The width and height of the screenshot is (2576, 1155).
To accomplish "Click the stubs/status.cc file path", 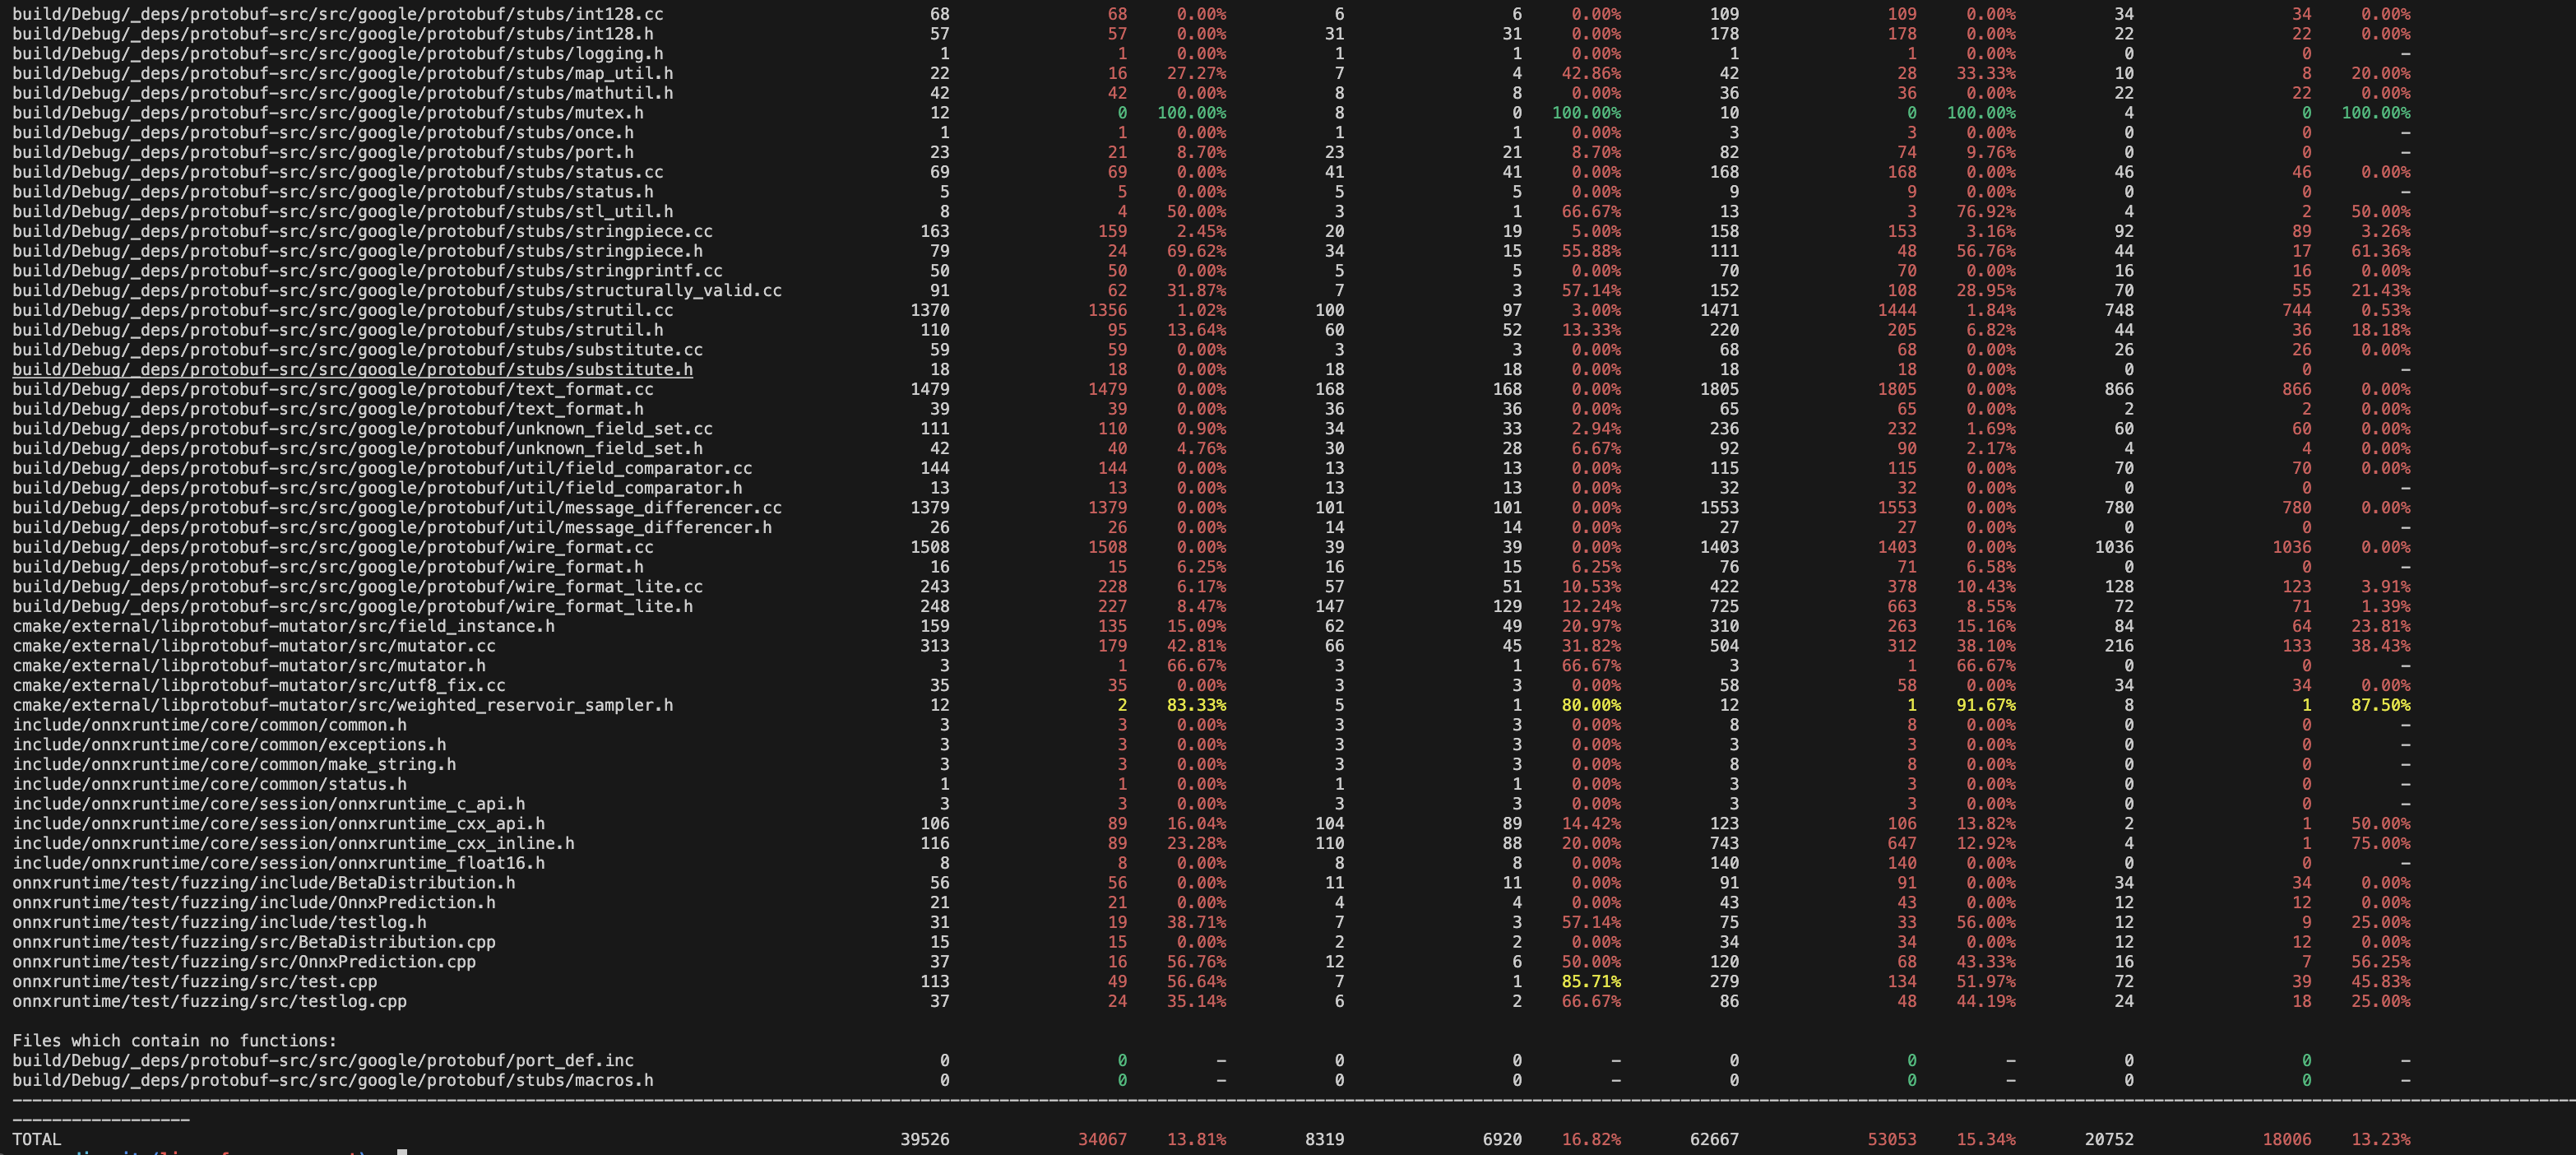I will (x=337, y=172).
